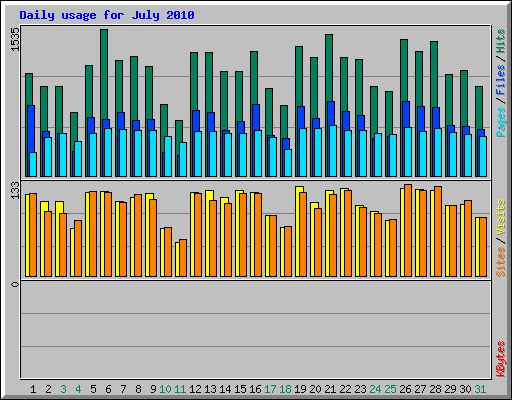Click the 1535 axis value label
Image resolution: width=512 pixels, height=400 pixels.
point(15,39)
